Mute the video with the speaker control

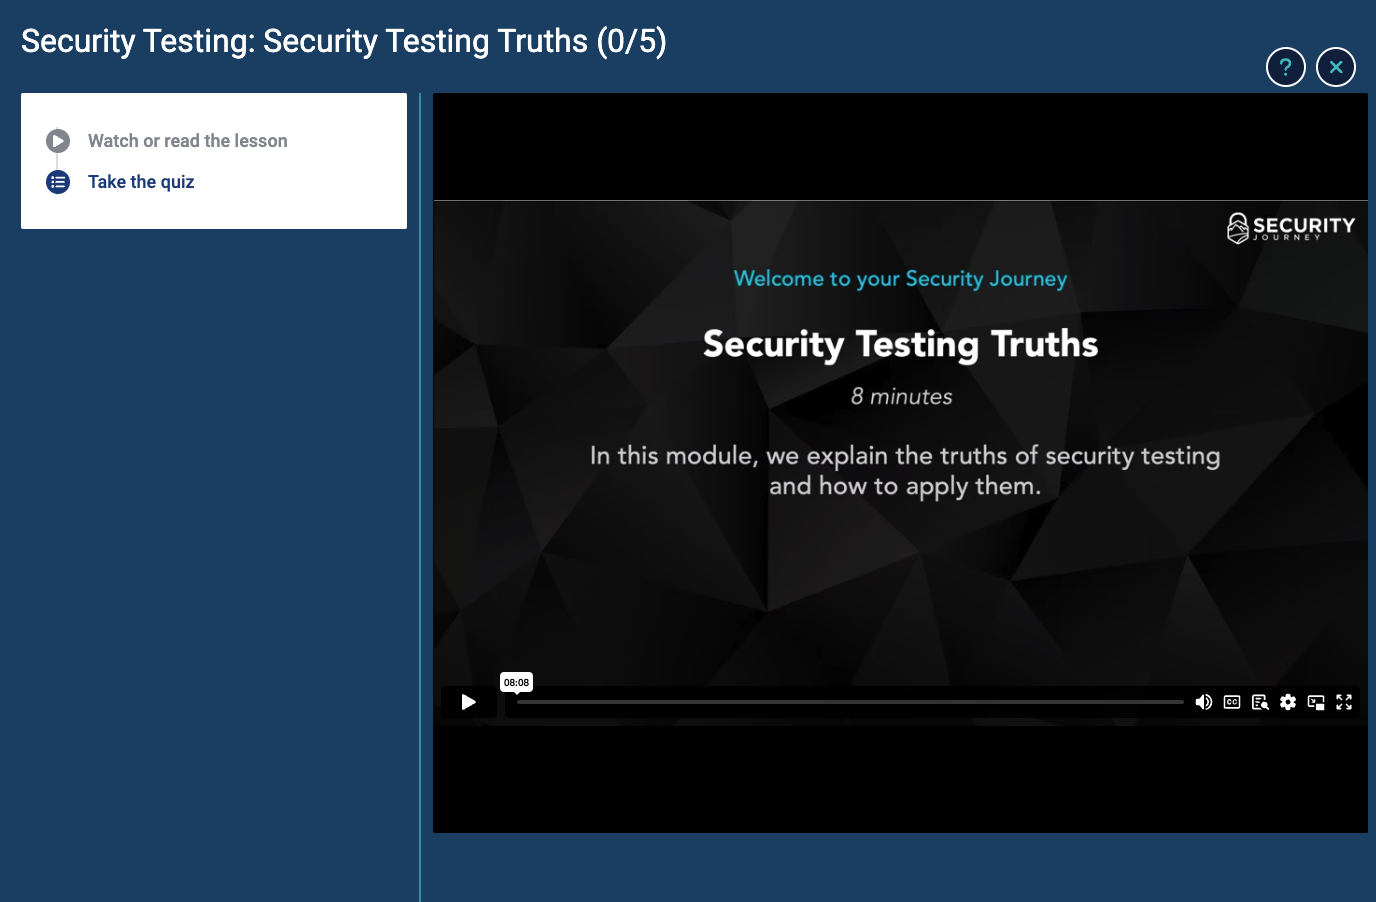[1204, 702]
